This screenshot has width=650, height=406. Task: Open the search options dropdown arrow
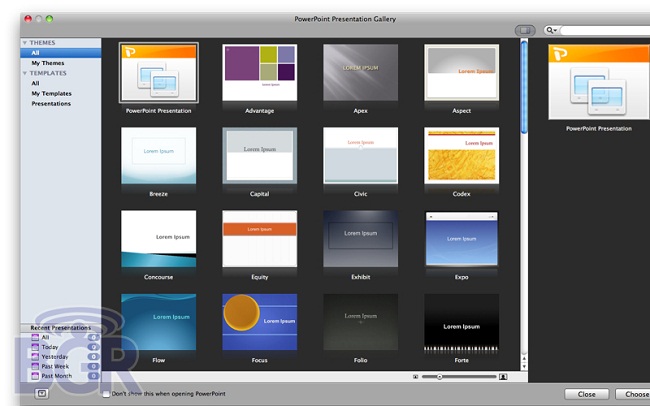coord(555,30)
